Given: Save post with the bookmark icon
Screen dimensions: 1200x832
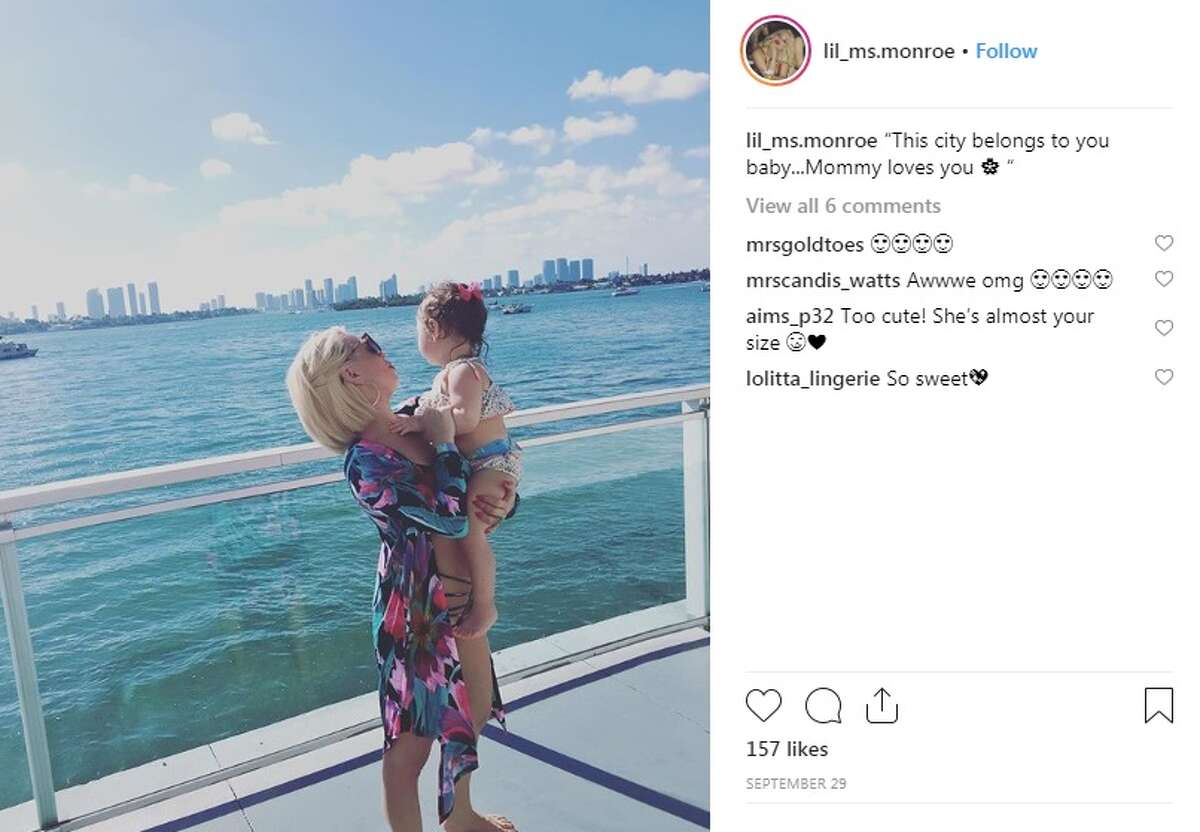Looking at the screenshot, I should [x=1158, y=706].
